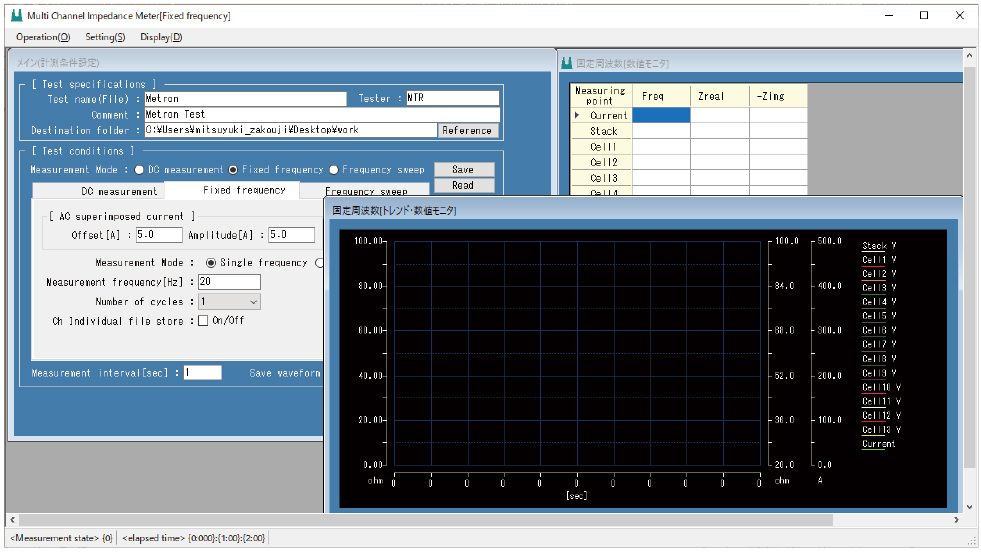Minimize the application window
This screenshot has height=553, width=981.
(889, 16)
